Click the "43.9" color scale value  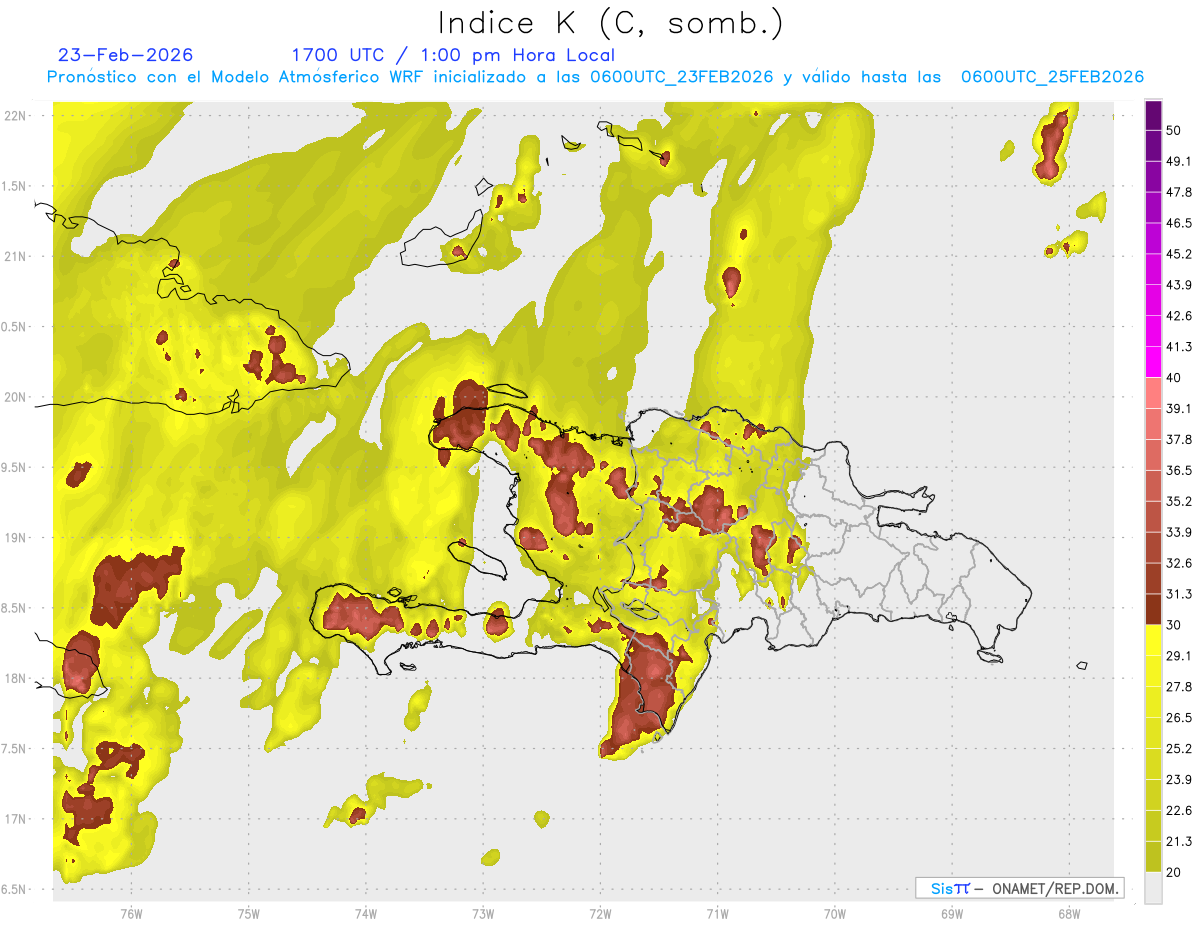coord(1178,285)
